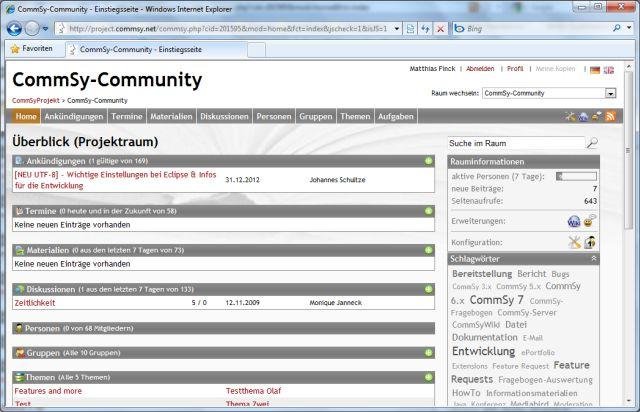Add new Gruppen entry with green plus
This screenshot has width=640, height=412.
[x=428, y=352]
